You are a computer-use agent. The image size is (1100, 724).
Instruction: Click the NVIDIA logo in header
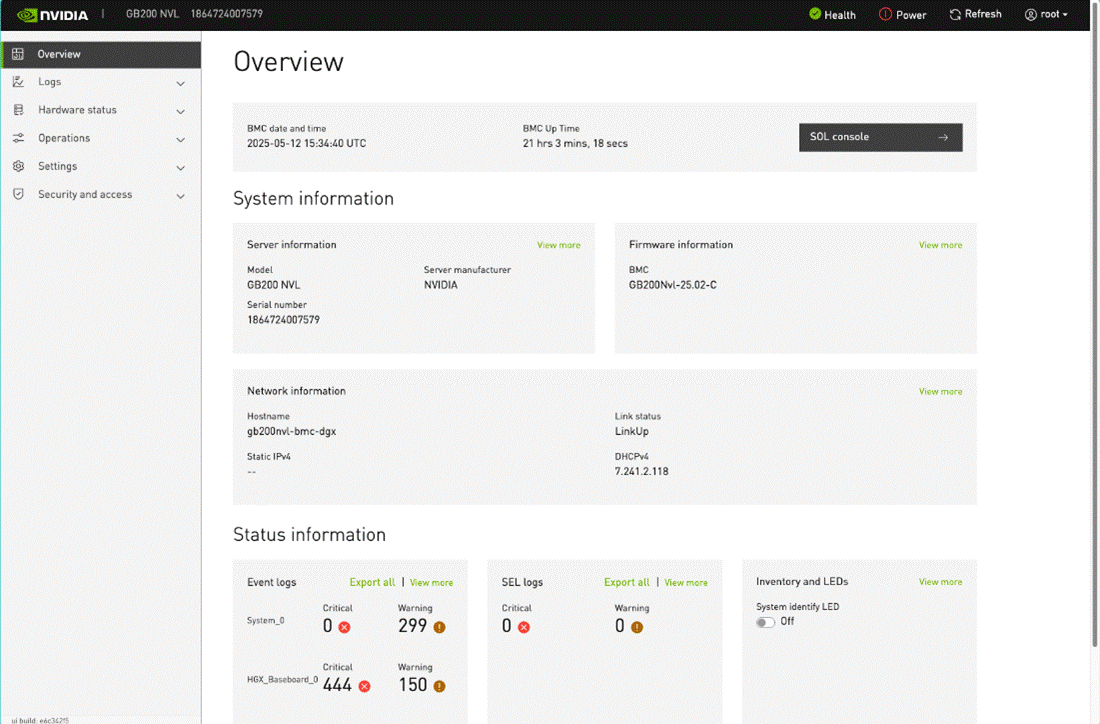point(53,15)
